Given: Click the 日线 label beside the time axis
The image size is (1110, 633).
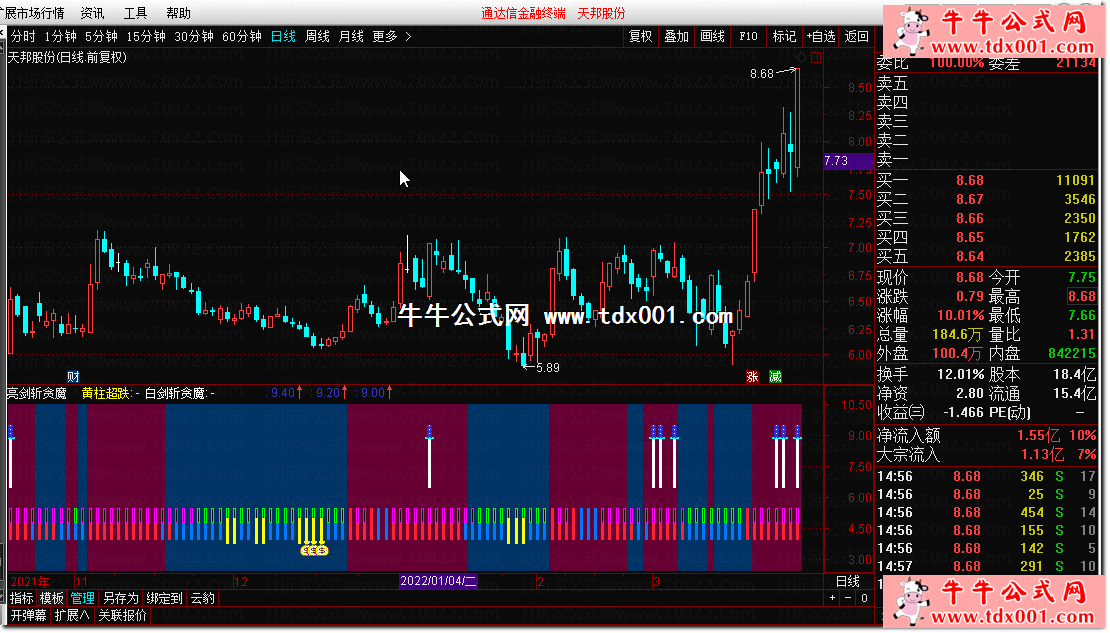Looking at the screenshot, I should pyautogui.click(x=847, y=581).
